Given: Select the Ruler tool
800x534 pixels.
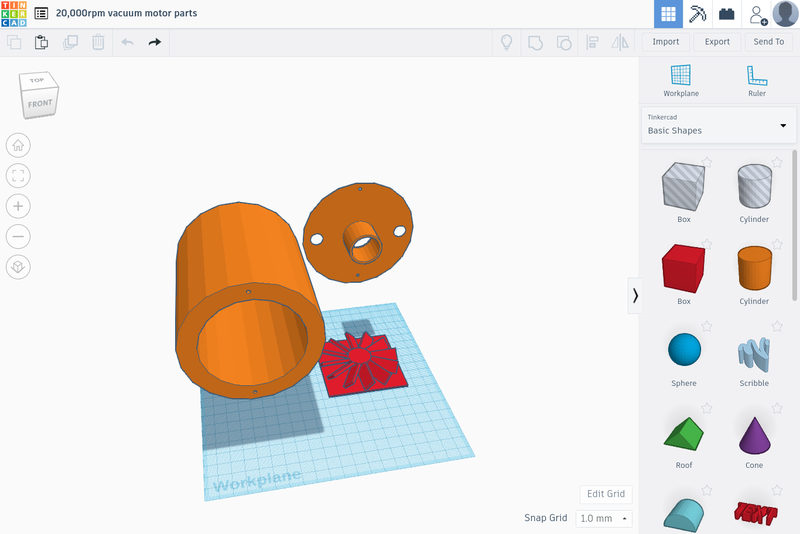Looking at the screenshot, I should (757, 80).
